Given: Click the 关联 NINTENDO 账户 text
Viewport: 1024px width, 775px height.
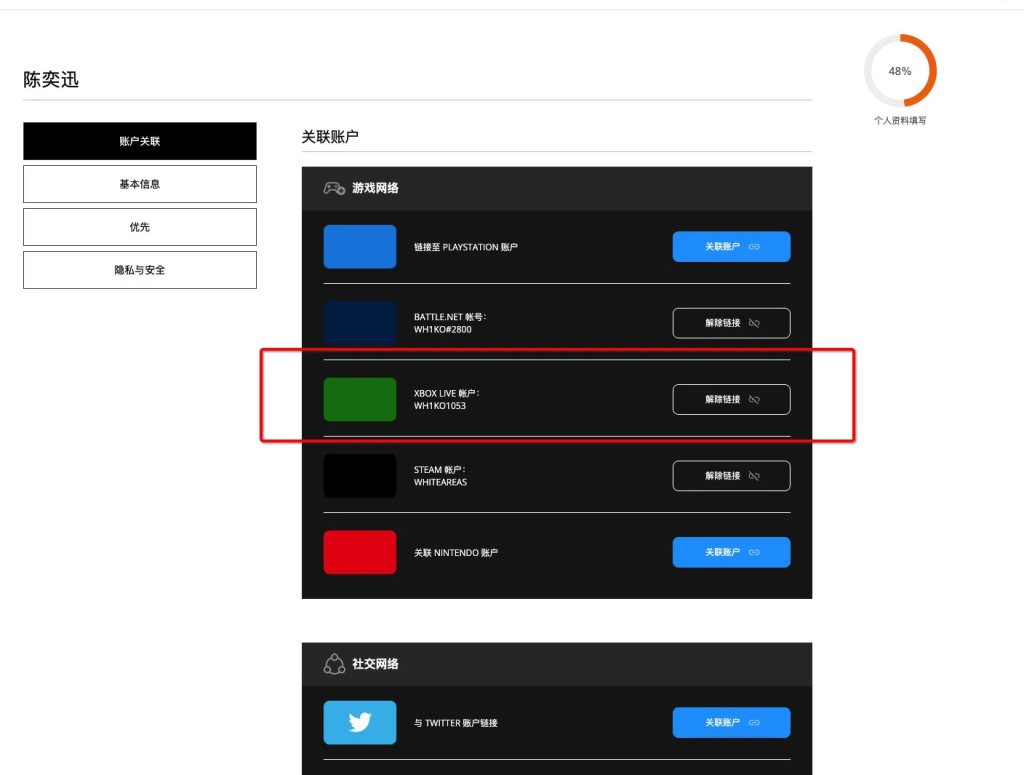Looking at the screenshot, I should 456,553.
